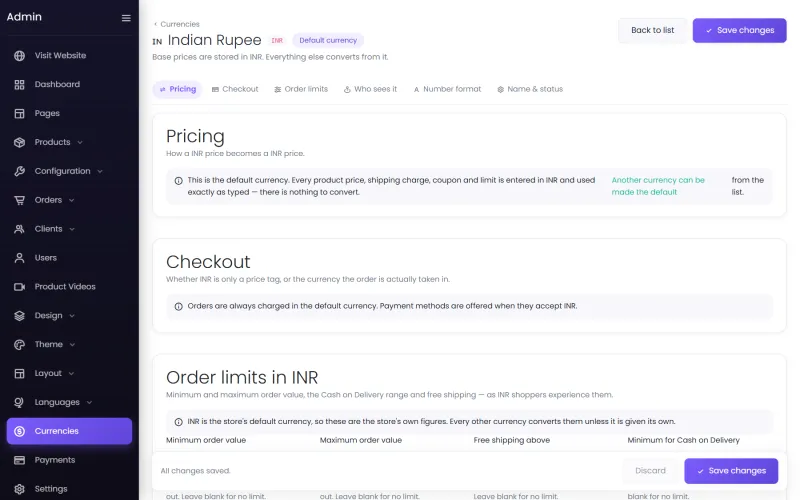Click the Minimum order value label
This screenshot has height=500, width=800.
206,440
